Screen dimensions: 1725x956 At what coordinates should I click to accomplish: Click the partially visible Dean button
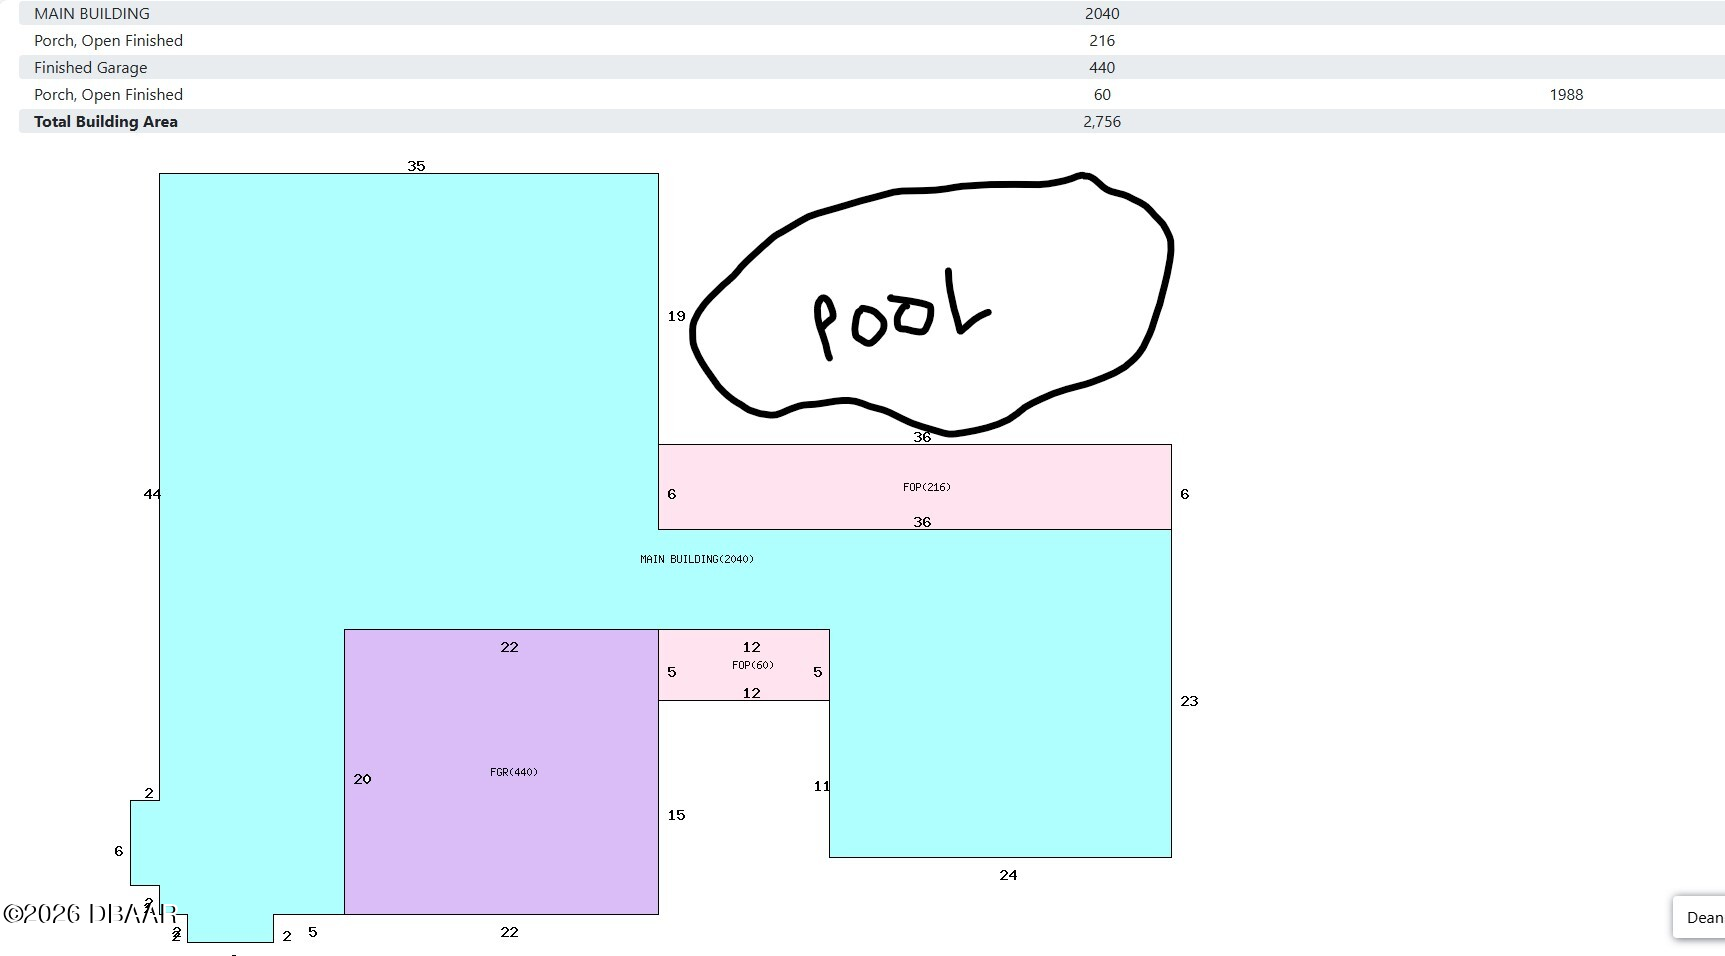tap(1700, 917)
